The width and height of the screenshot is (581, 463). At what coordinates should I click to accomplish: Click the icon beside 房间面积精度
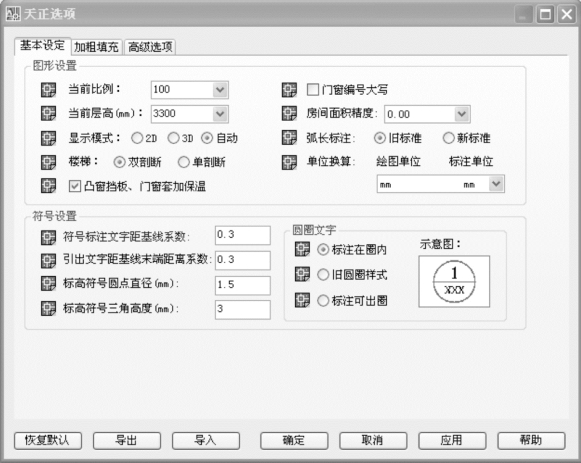289,114
